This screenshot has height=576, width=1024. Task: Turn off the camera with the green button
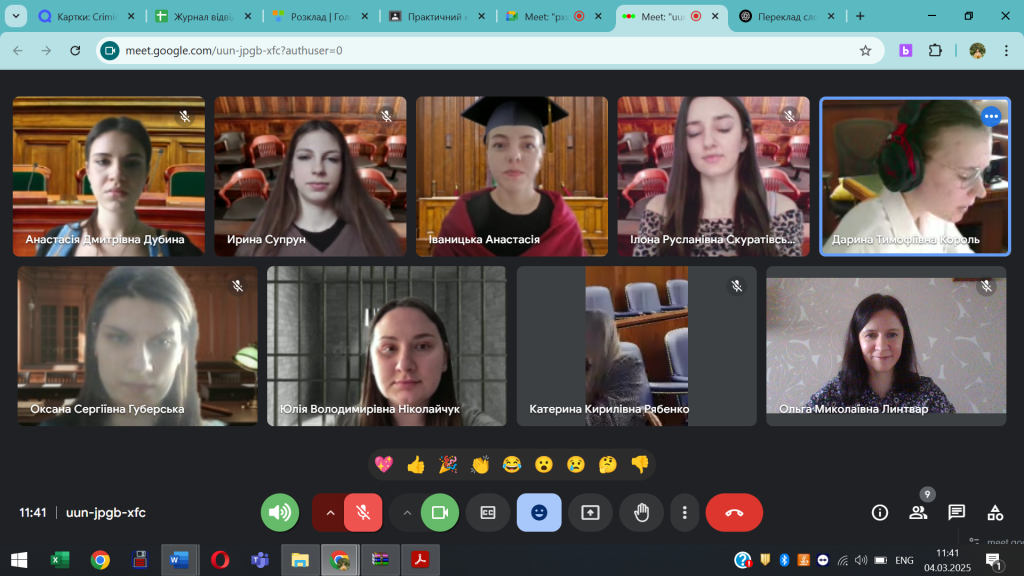(439, 513)
